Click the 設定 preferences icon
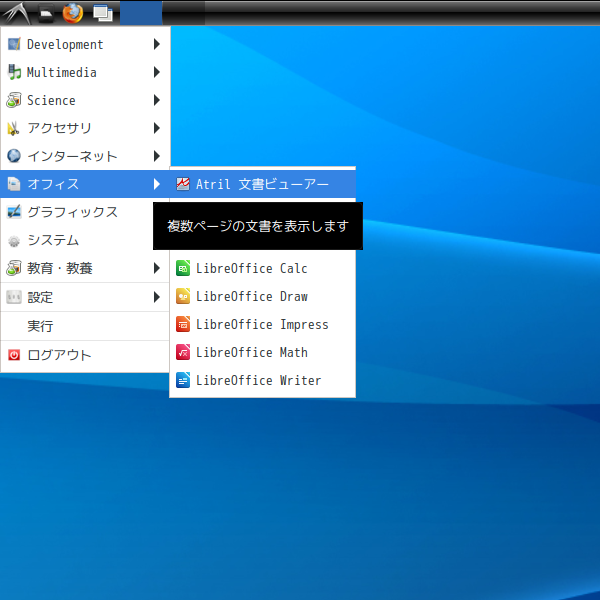The height and width of the screenshot is (600, 600). point(14,297)
